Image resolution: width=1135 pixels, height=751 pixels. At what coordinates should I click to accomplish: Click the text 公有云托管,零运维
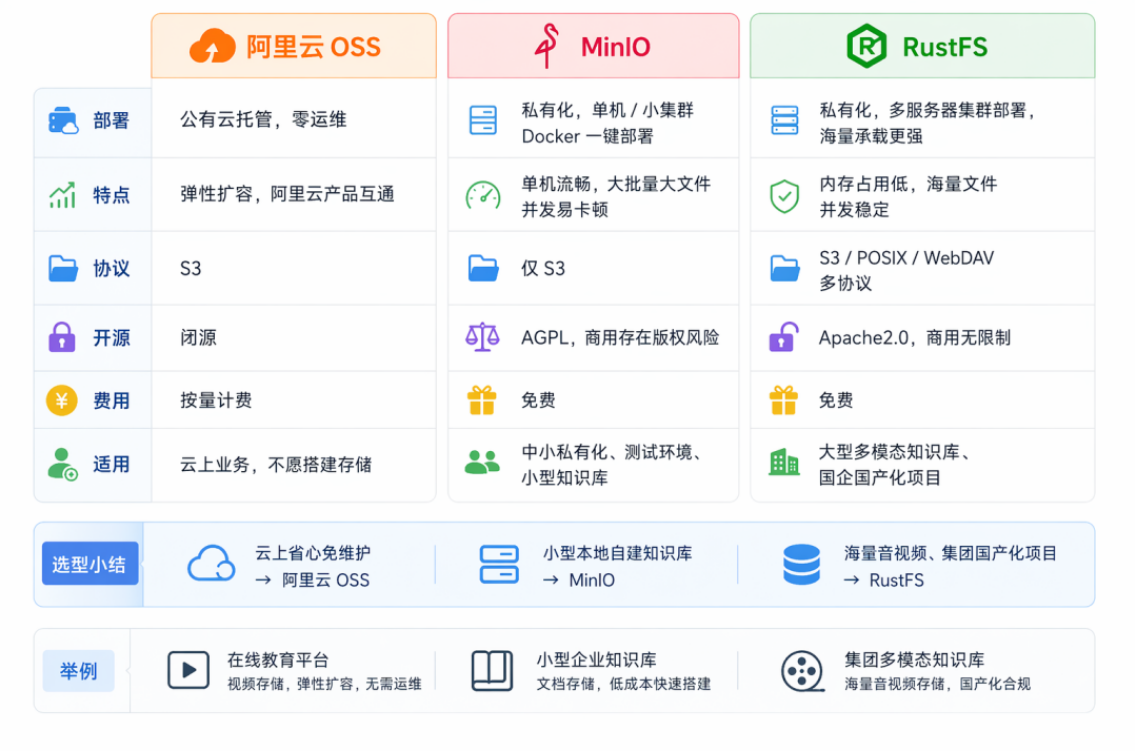[x=263, y=119]
